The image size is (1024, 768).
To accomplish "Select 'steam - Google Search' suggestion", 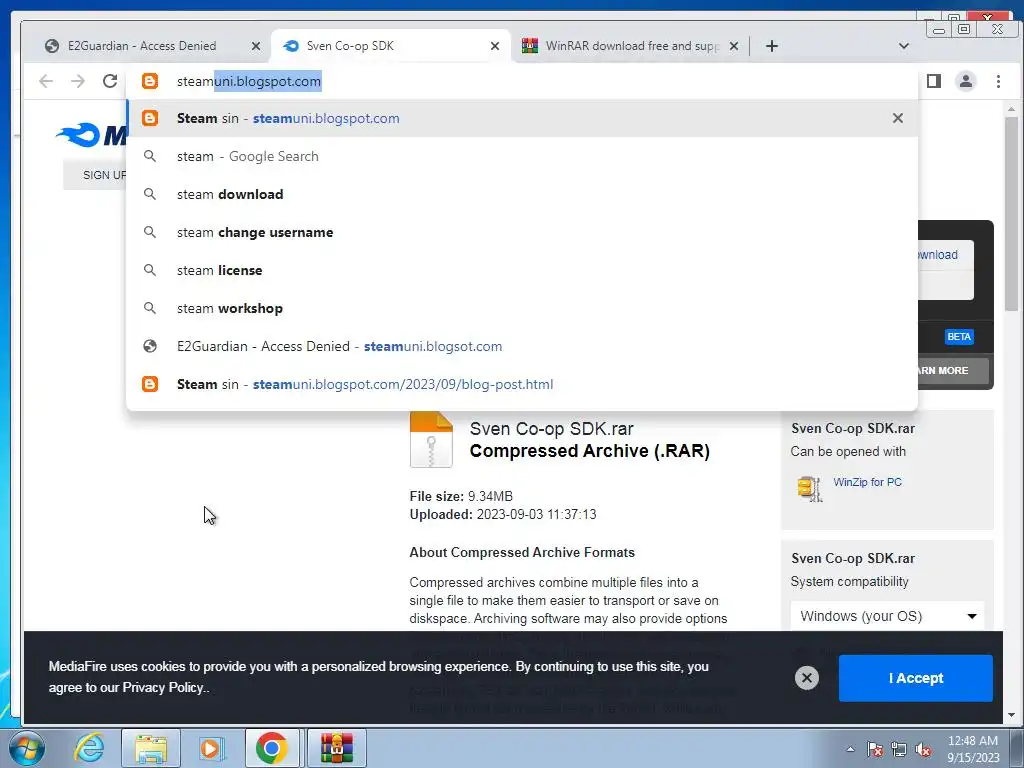I will (522, 156).
